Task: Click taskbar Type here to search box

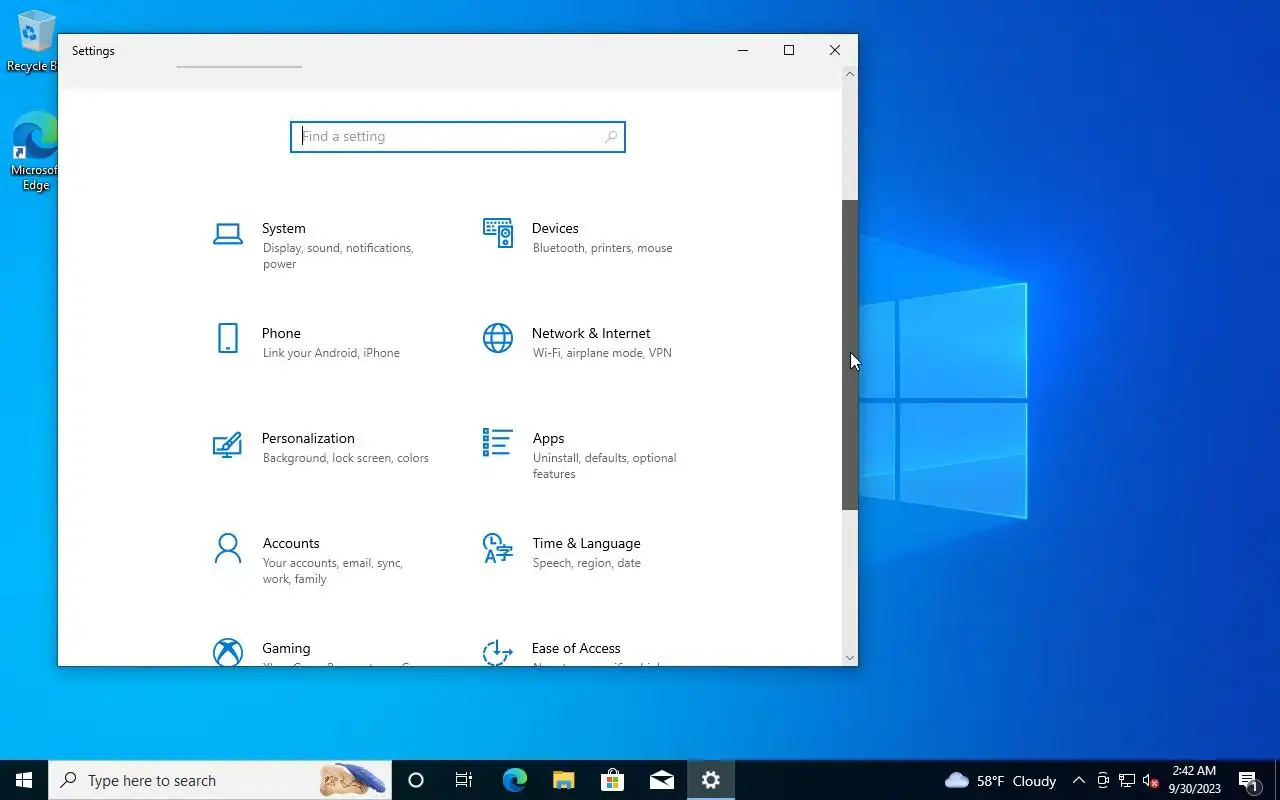Action: [220, 780]
